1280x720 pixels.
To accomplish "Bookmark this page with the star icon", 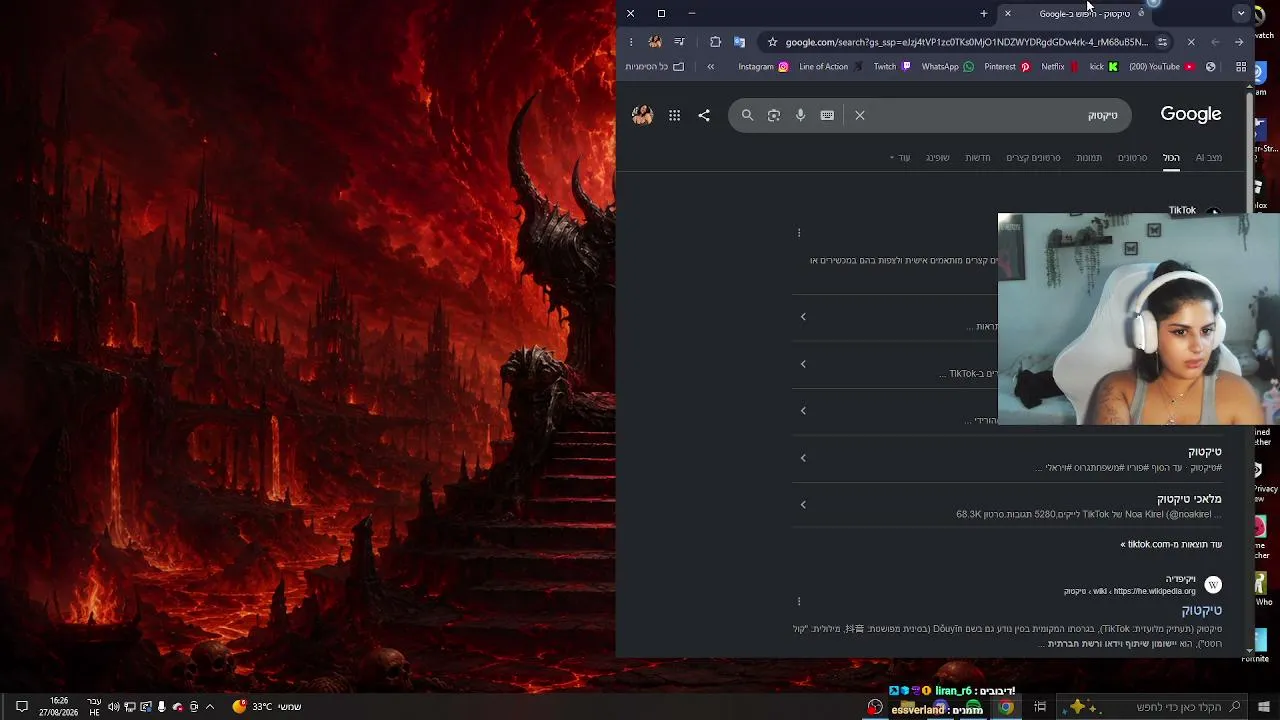I will (772, 42).
